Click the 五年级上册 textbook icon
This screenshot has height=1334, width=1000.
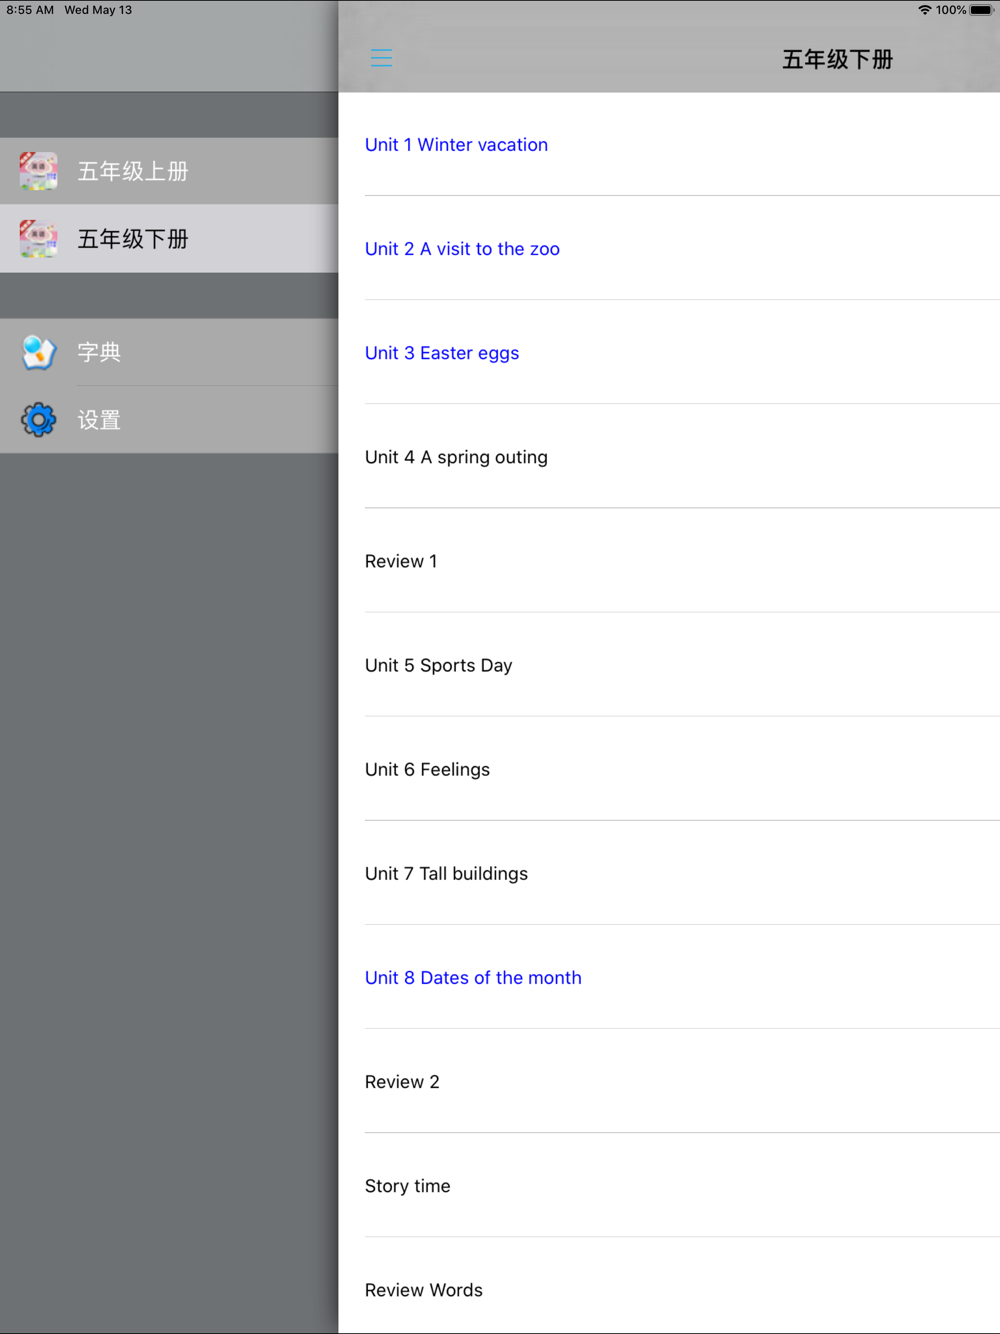[x=38, y=171]
